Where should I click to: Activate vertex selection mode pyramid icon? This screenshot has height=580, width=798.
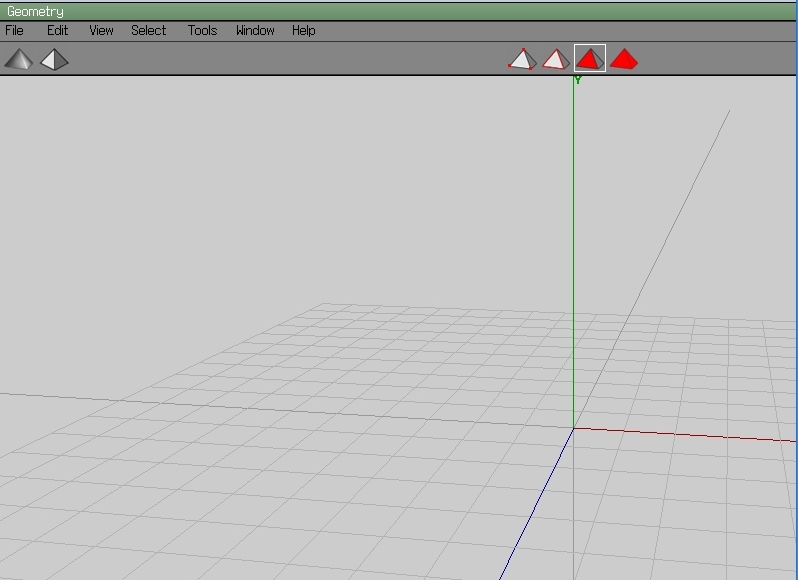click(522, 59)
